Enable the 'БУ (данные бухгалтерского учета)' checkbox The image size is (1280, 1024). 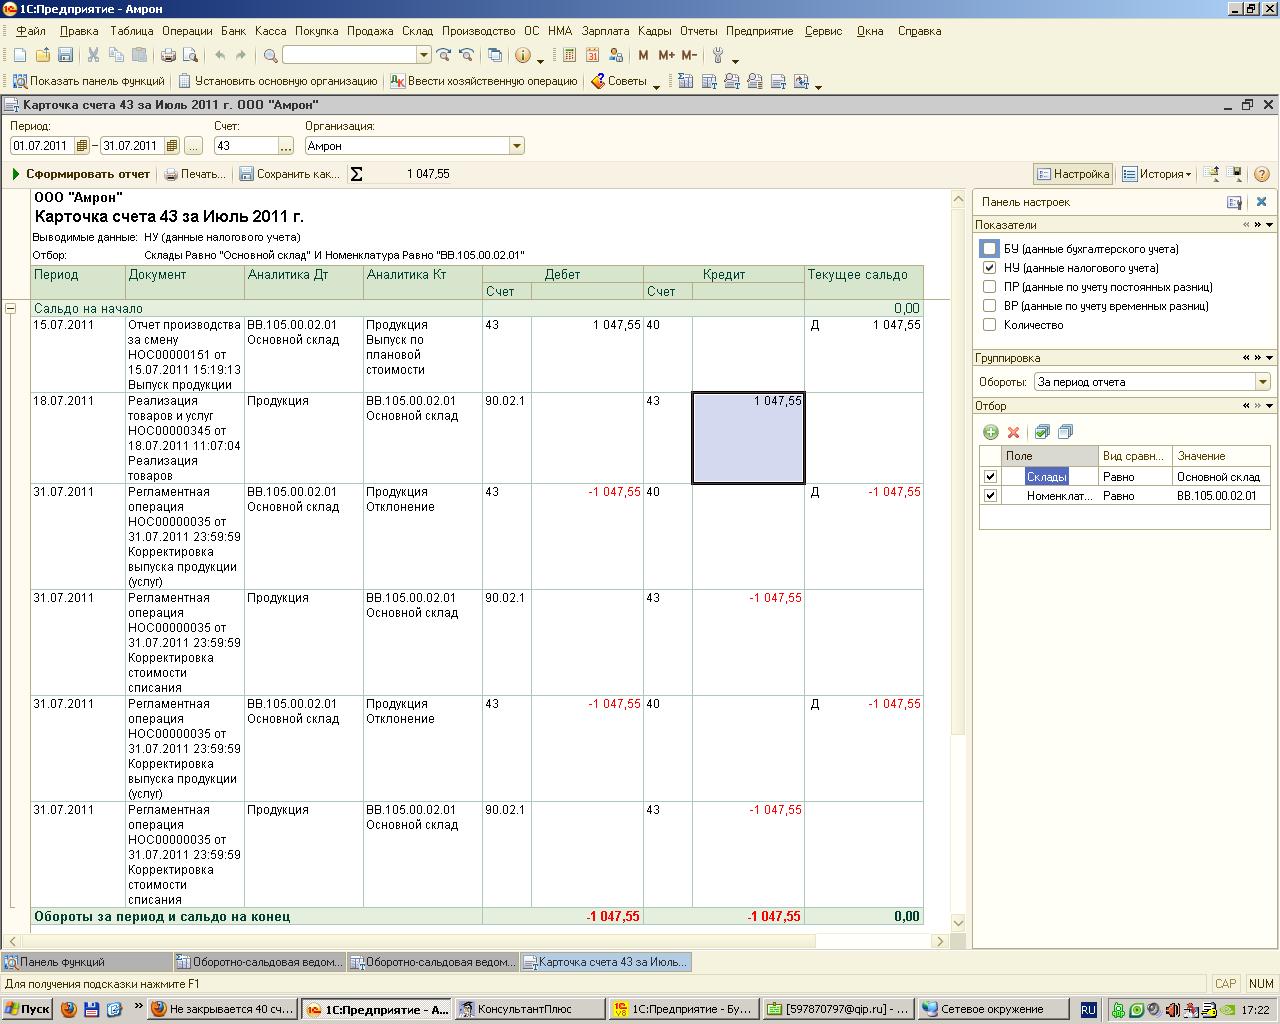pos(989,249)
